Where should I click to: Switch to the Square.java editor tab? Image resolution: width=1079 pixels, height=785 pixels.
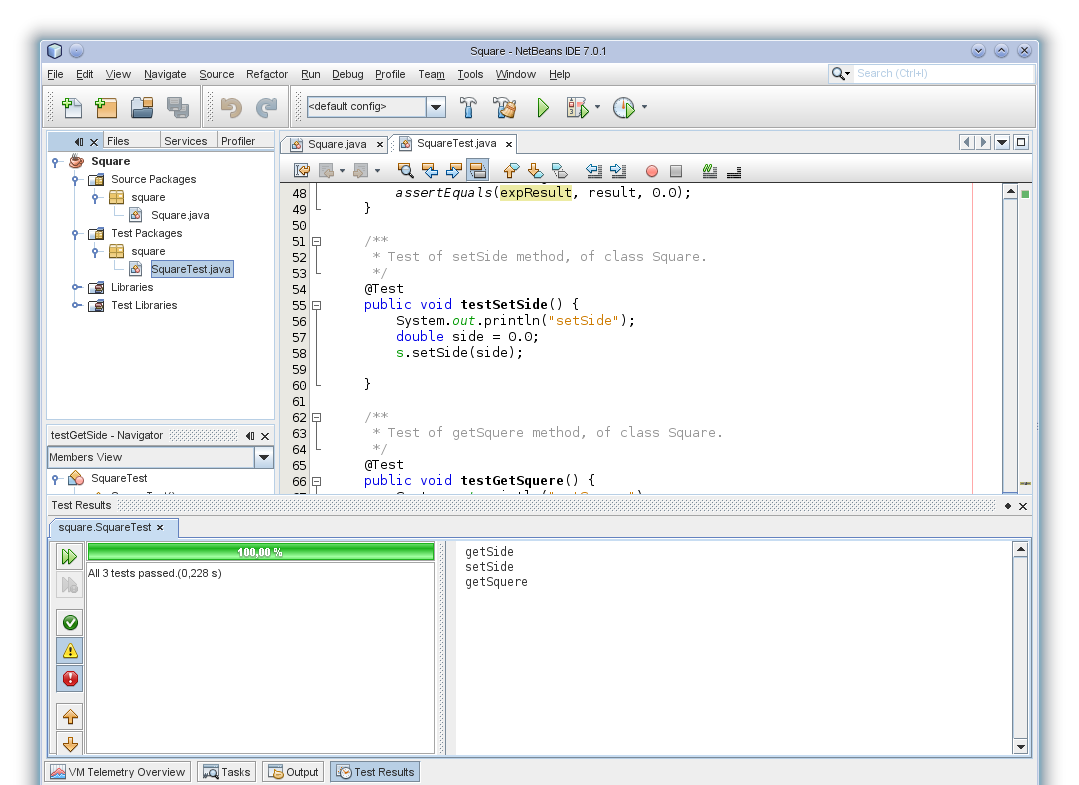[x=337, y=144]
